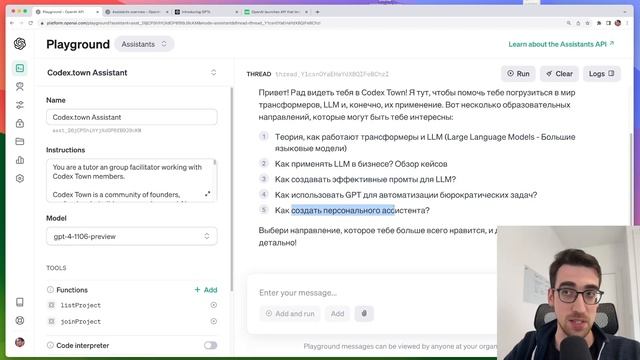The width and height of the screenshot is (640, 360).
Task: Open the Help icon in sidebar
Action: (x=20, y=320)
